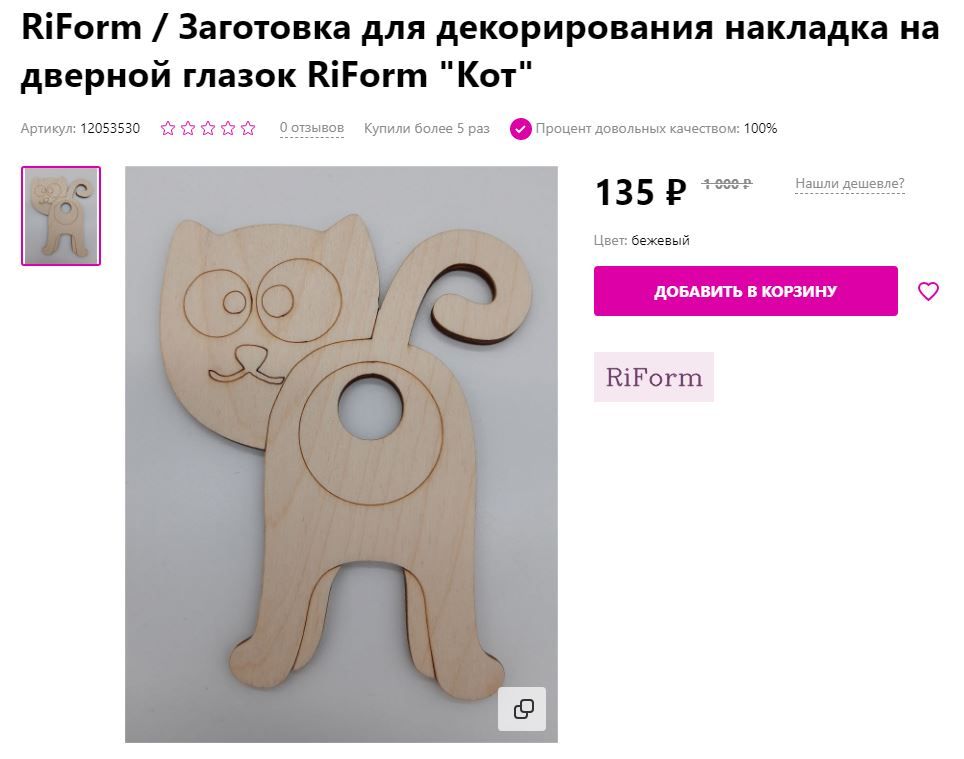Click the Процент довольных качеством: 100% text
This screenshot has width=964, height=759.
tap(656, 128)
